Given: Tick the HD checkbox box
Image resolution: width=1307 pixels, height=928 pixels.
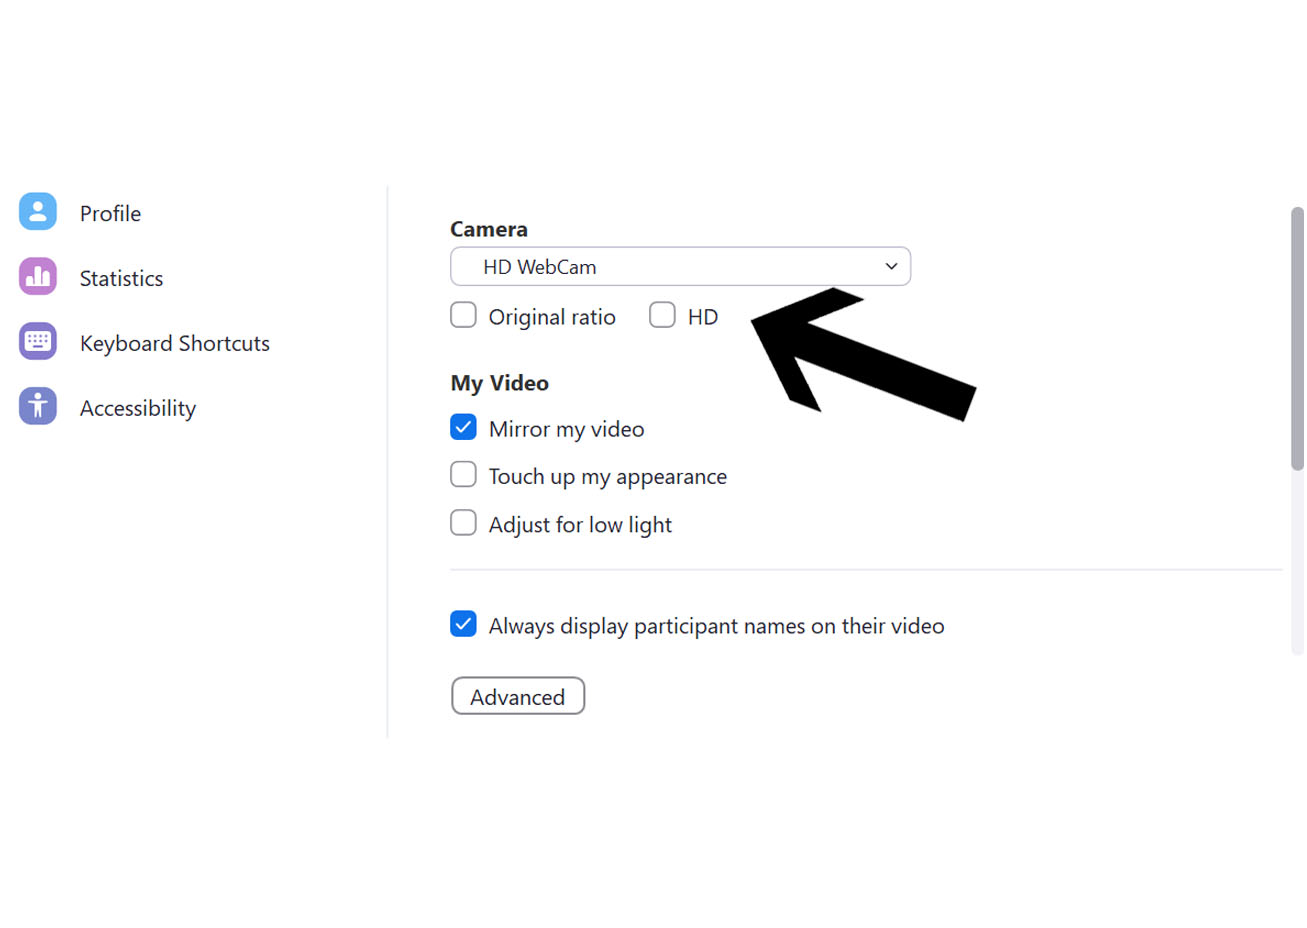Looking at the screenshot, I should [x=662, y=316].
